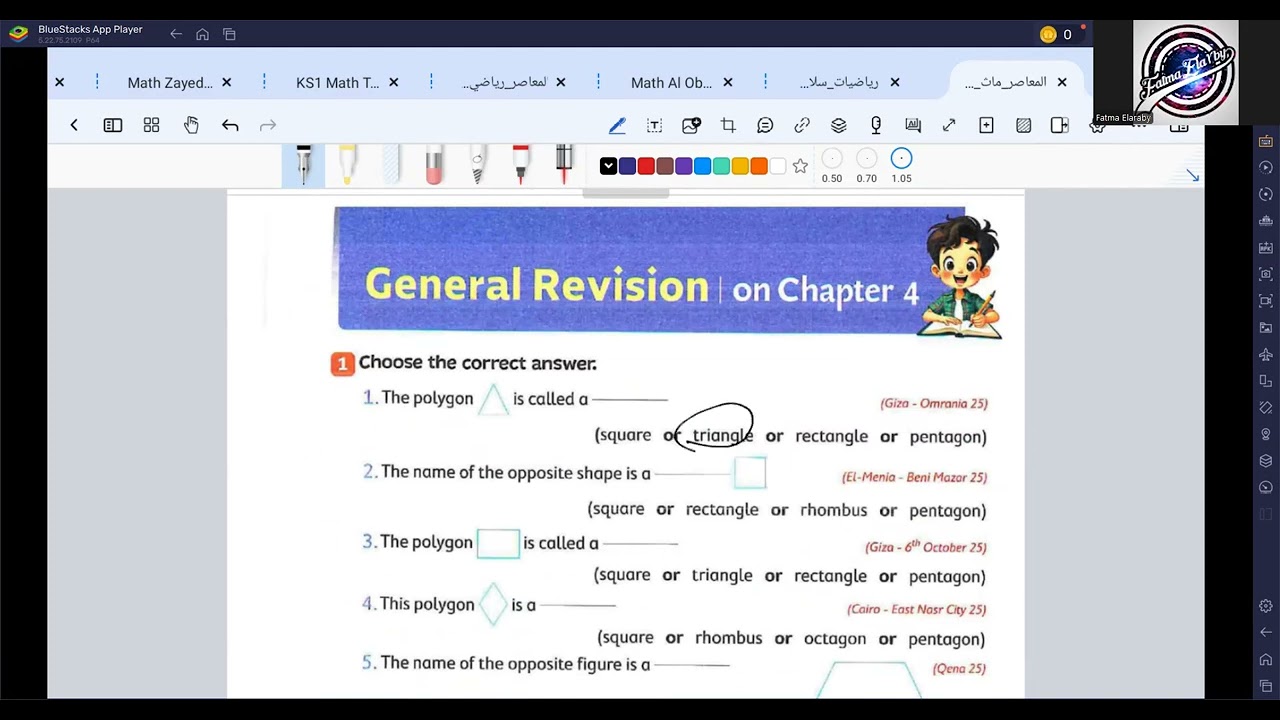Insert a link with the chain icon

coord(802,125)
